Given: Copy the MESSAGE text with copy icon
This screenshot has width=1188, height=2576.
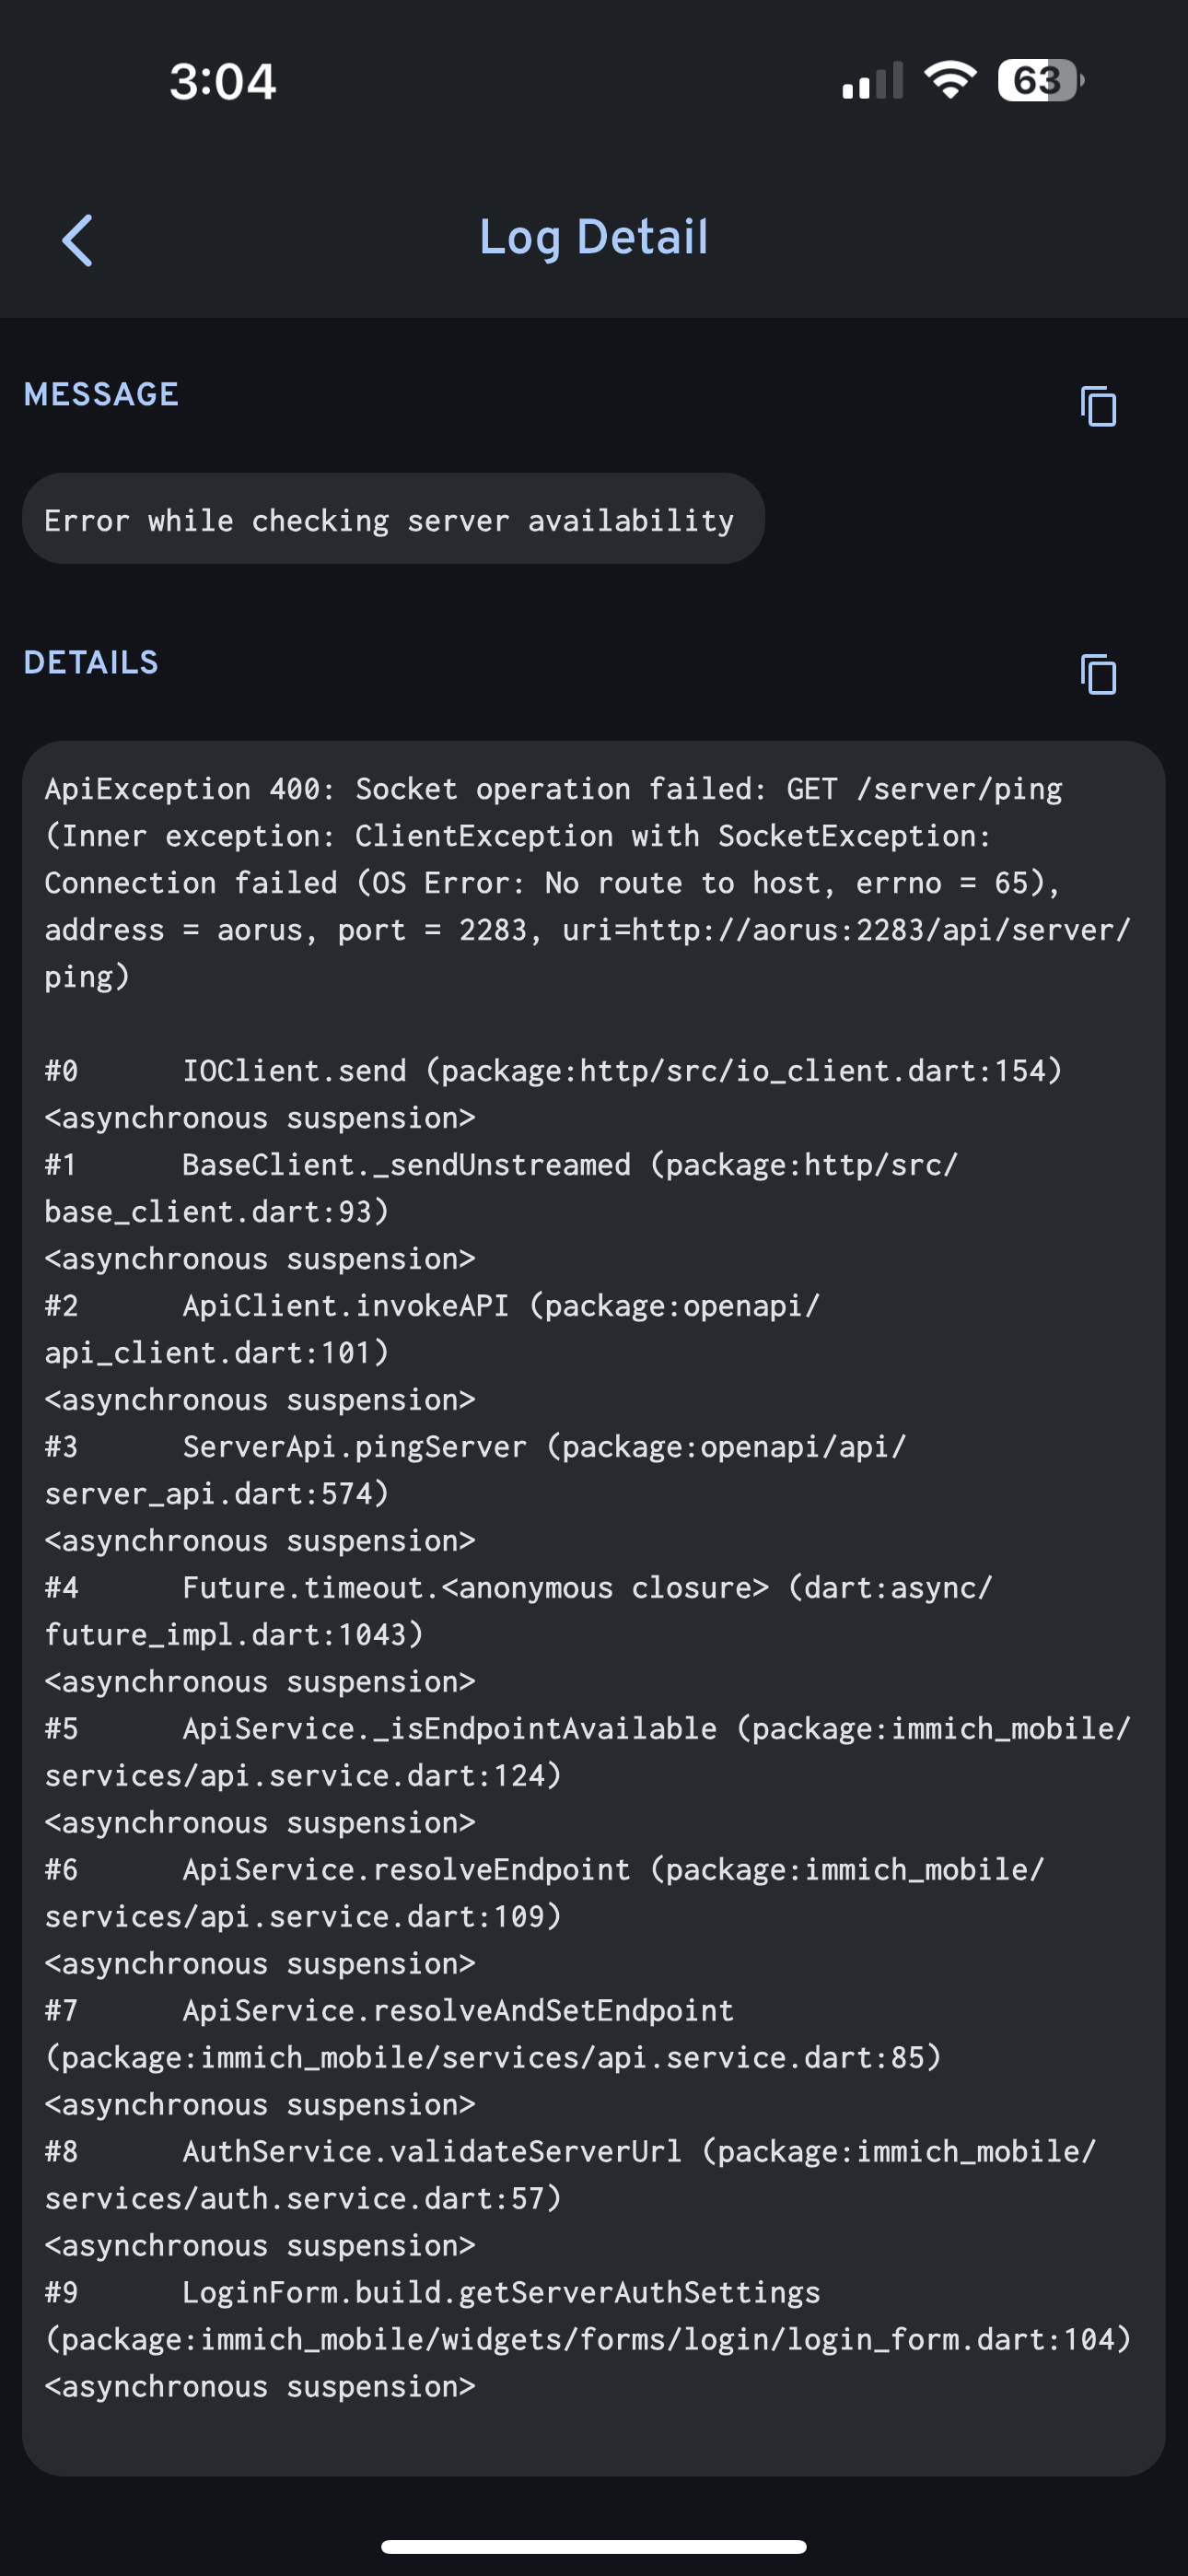Looking at the screenshot, I should tap(1098, 406).
